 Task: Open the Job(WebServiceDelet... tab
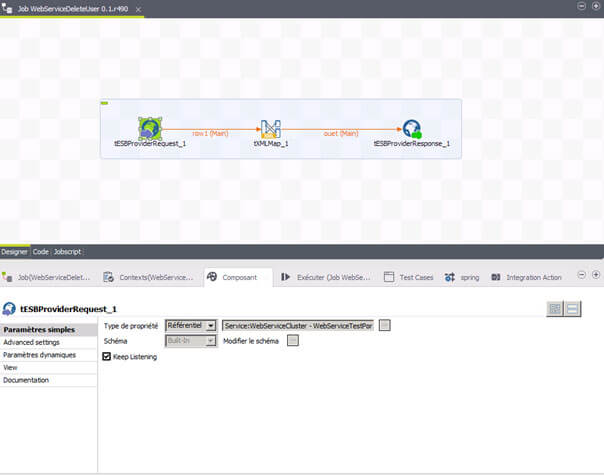46,277
